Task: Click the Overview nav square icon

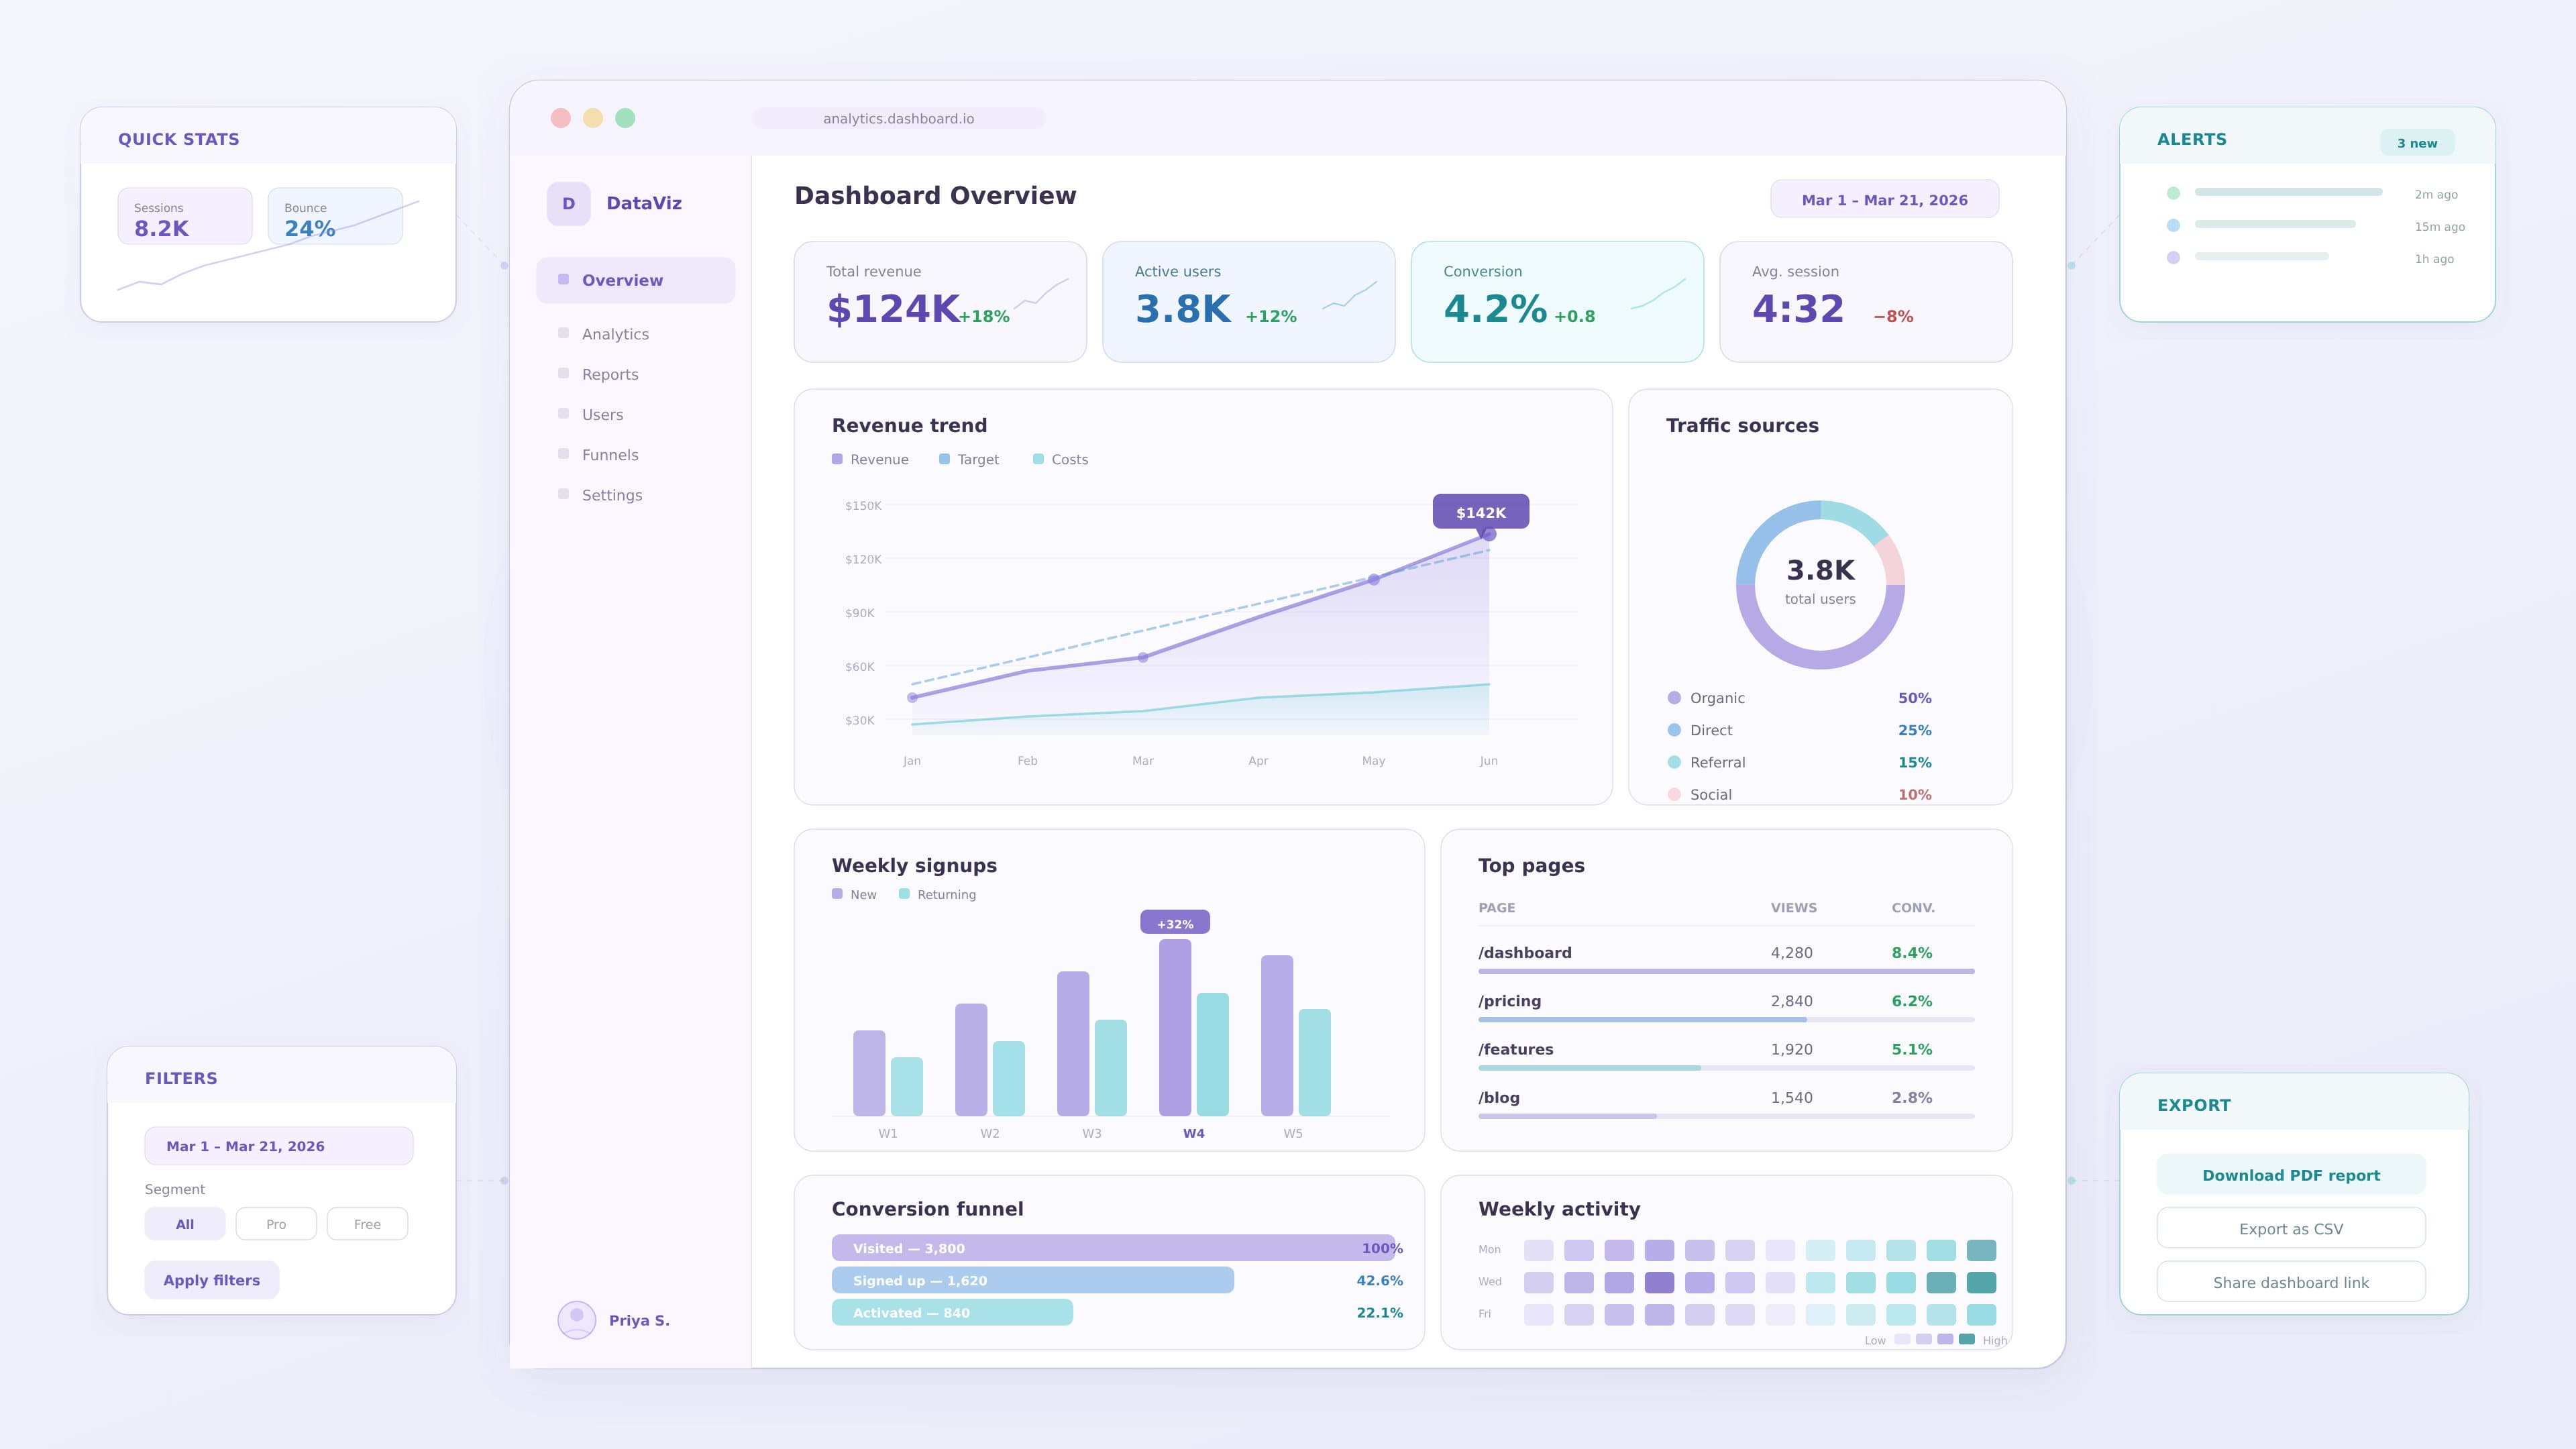Action: (x=563, y=279)
